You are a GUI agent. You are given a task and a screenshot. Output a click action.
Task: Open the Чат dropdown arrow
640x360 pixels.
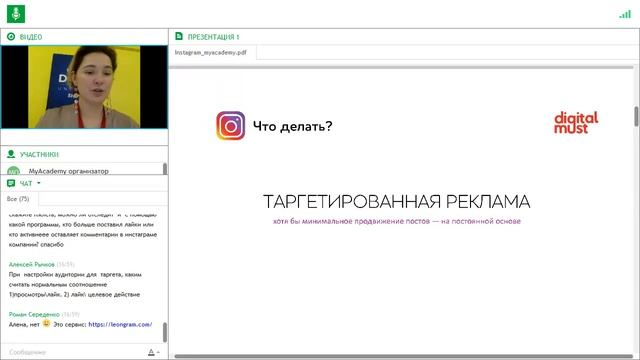(39, 183)
